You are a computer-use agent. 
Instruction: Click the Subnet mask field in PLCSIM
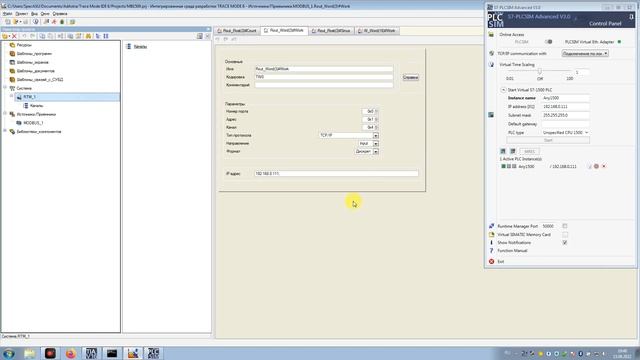[x=565, y=115]
